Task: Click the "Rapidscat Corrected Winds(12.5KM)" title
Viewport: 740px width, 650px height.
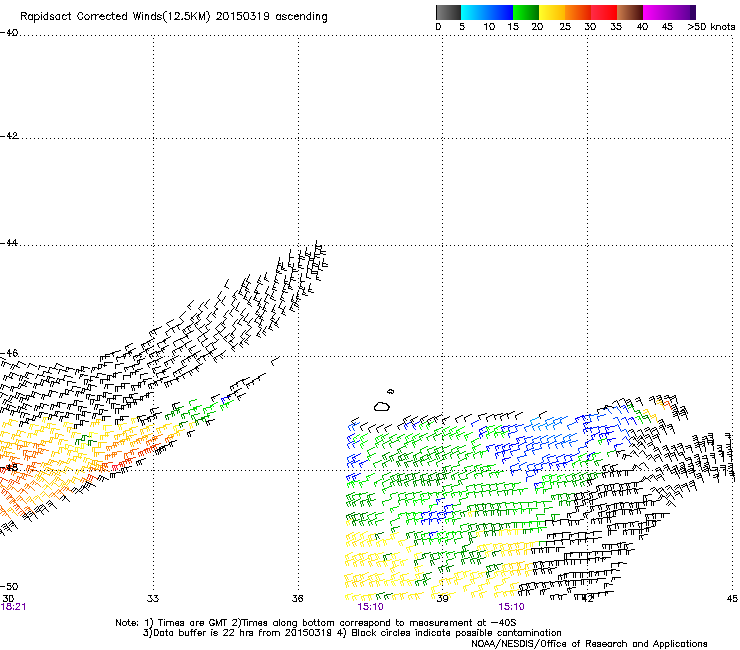Action: [x=115, y=17]
